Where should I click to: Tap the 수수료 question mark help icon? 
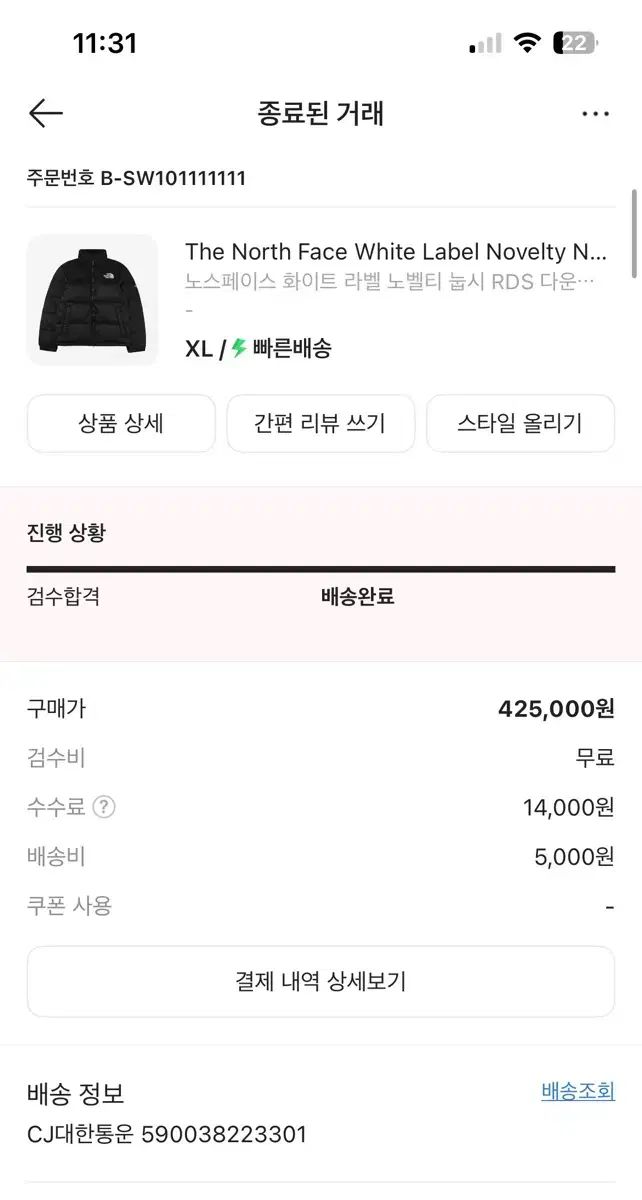pos(104,807)
